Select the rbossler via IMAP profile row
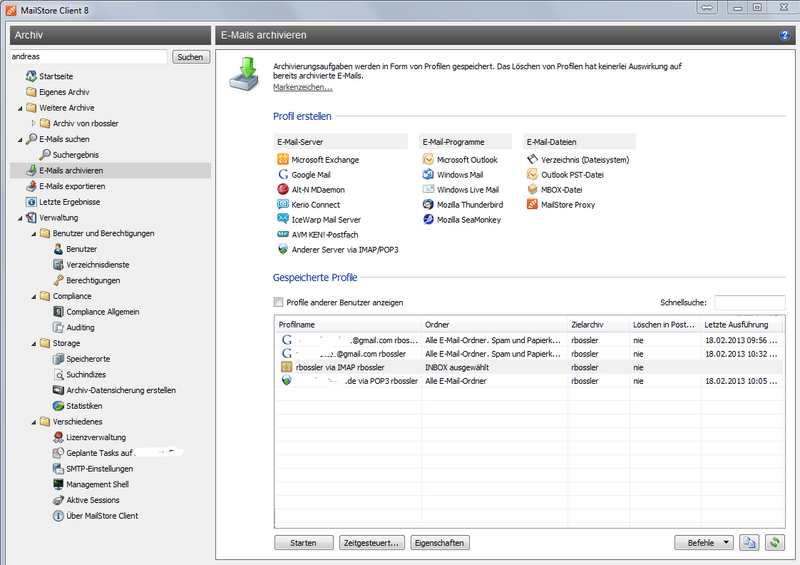 tap(528, 367)
